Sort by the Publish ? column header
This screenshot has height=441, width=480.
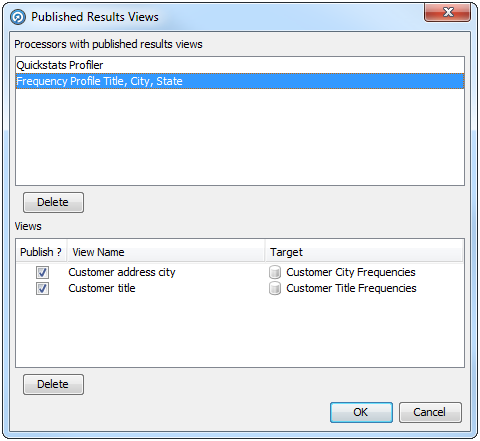pyautogui.click(x=41, y=252)
